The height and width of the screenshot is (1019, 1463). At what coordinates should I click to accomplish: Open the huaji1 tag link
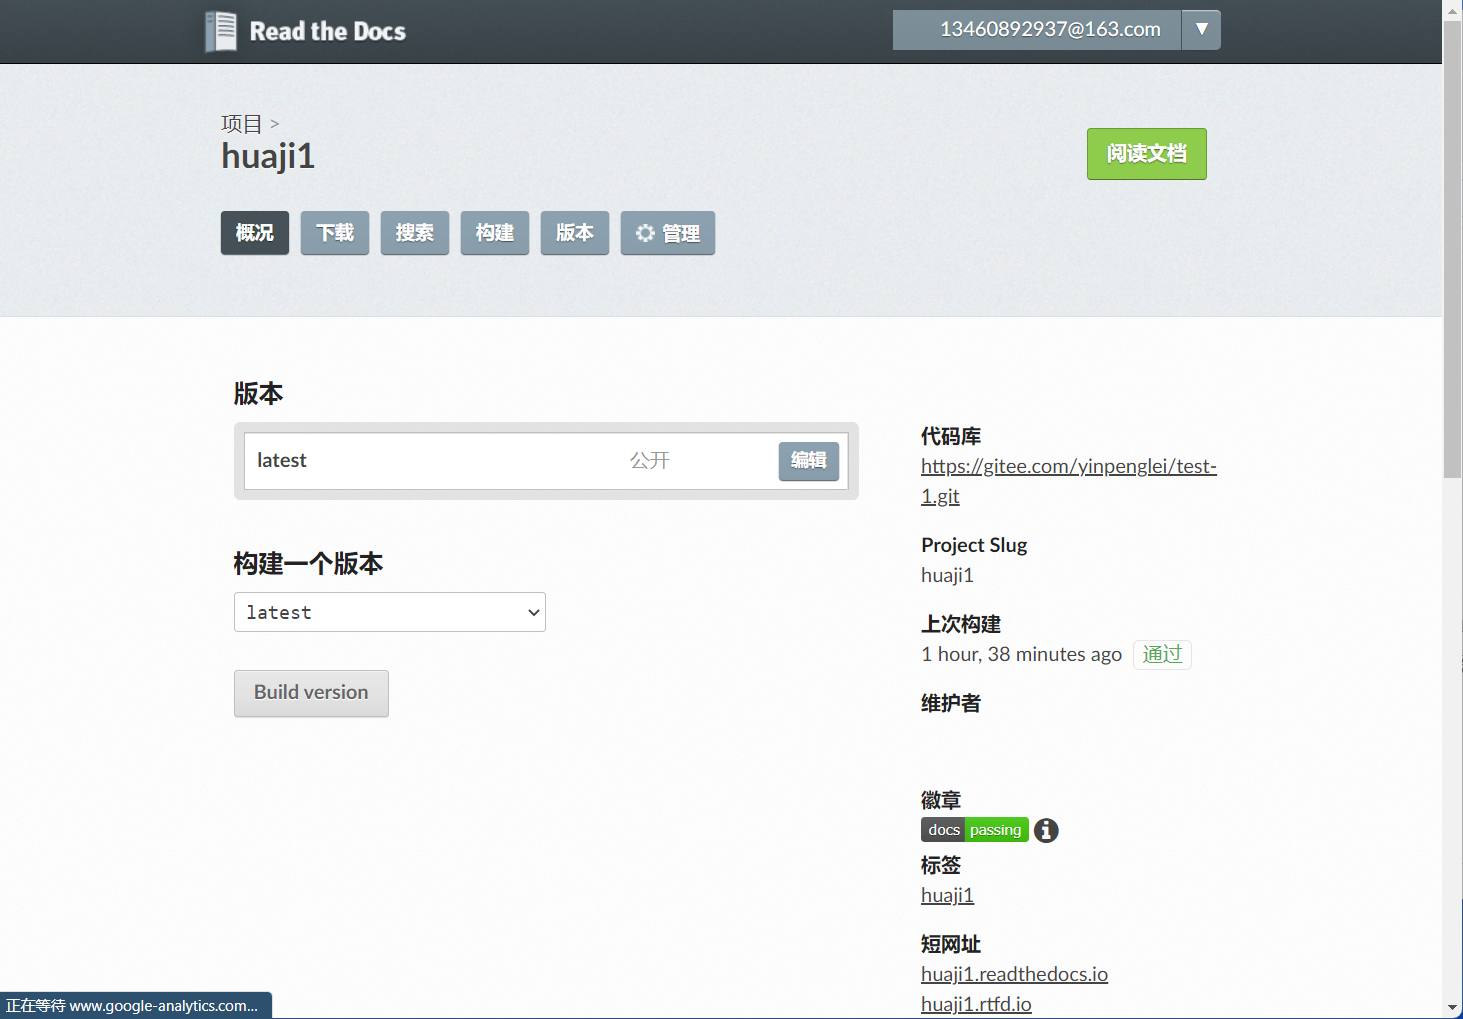(x=947, y=895)
